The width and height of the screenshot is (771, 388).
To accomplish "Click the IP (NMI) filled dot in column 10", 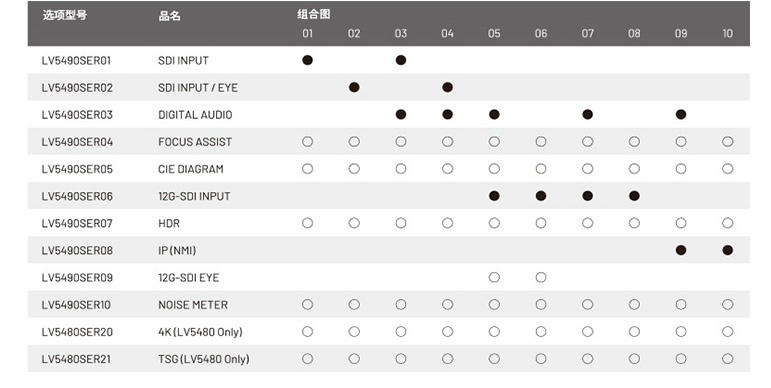I will [x=728, y=250].
